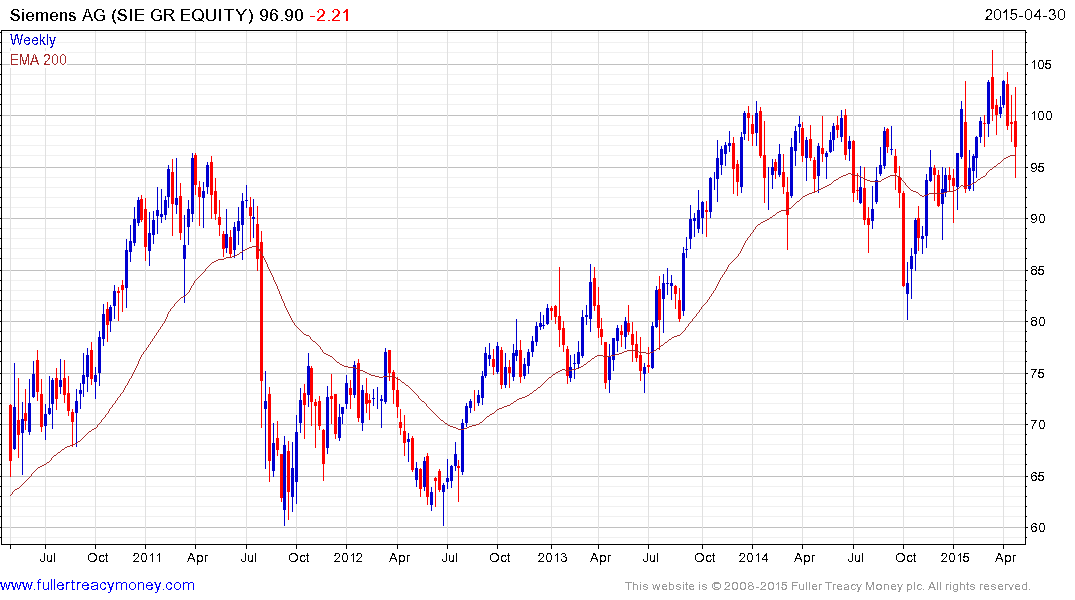Click the 105 price axis label
1075x600 pixels.
(1041, 64)
